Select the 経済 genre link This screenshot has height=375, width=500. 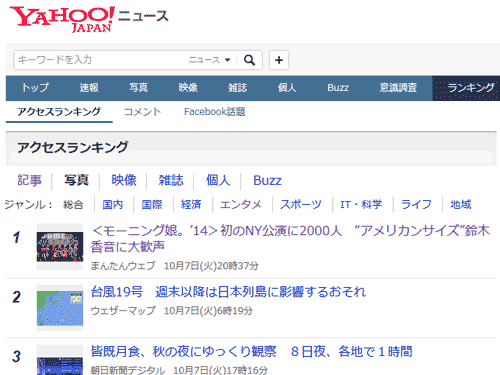click(x=191, y=204)
